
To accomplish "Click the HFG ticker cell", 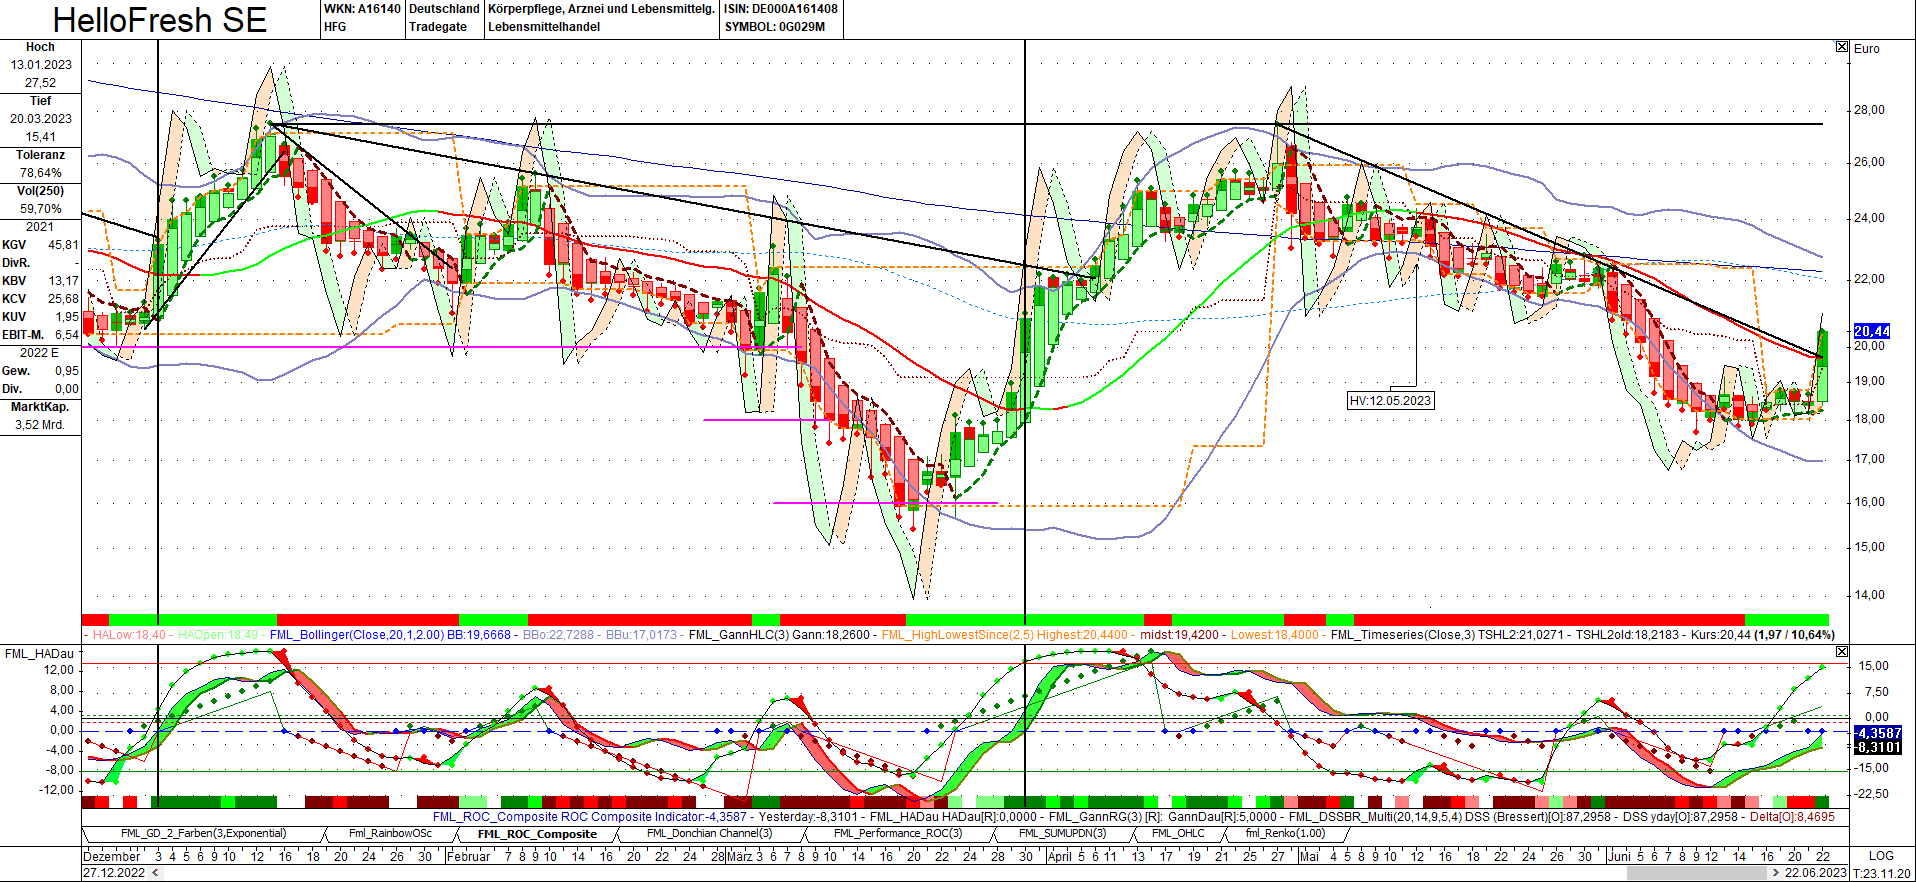I will coord(335,27).
